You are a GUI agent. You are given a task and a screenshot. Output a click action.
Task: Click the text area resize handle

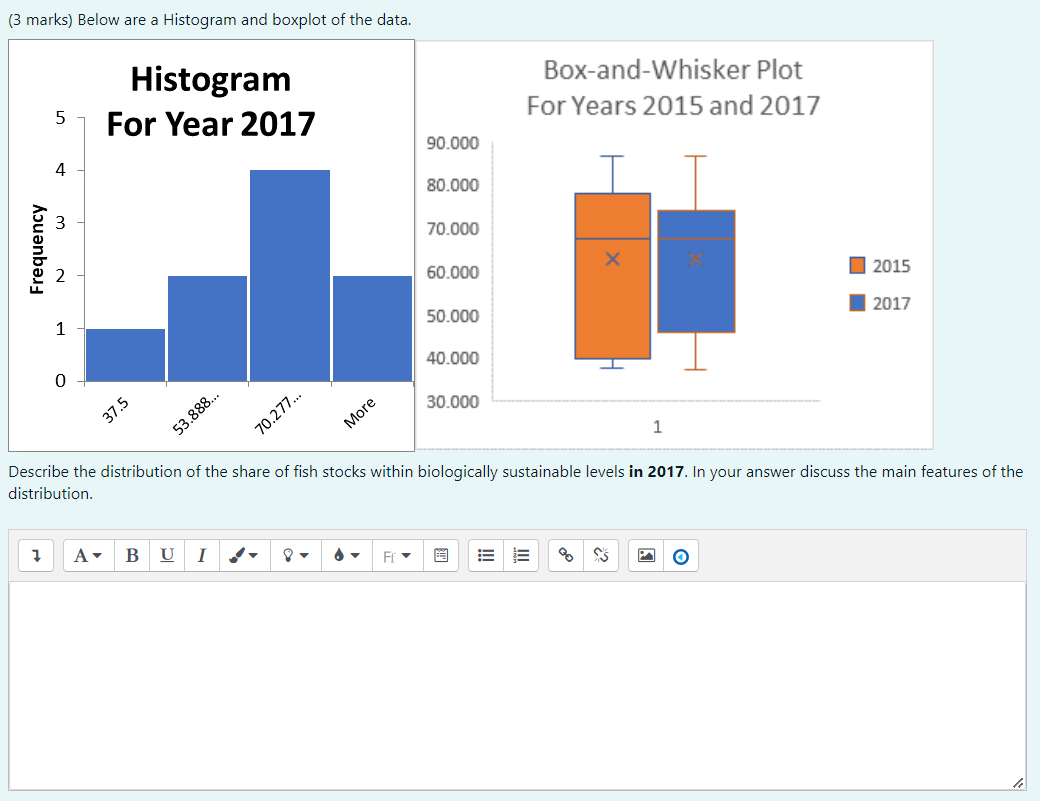1019,783
